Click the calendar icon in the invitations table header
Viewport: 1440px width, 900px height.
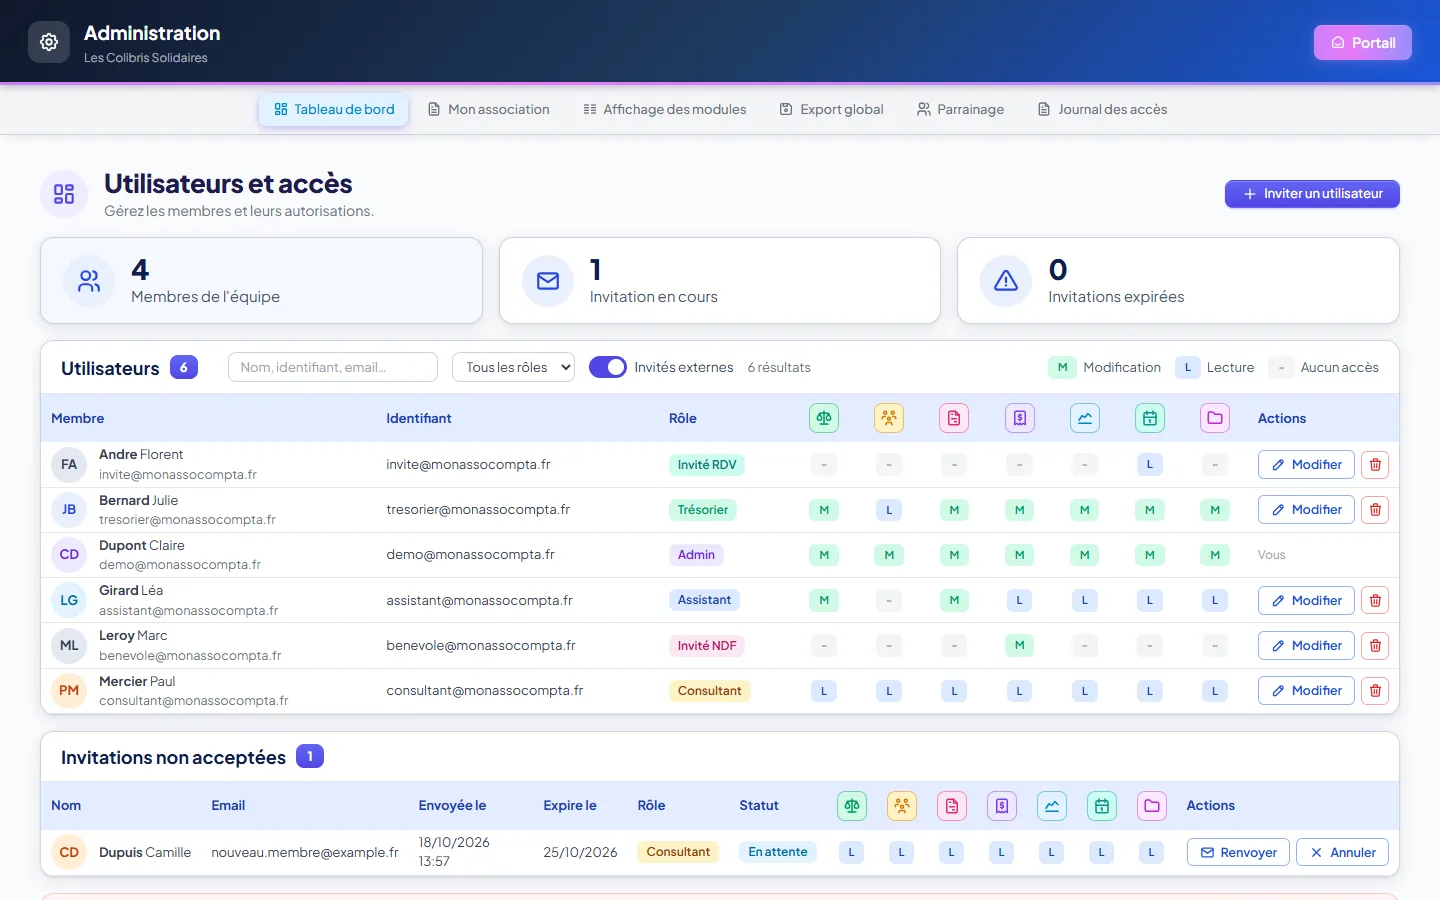1102,806
